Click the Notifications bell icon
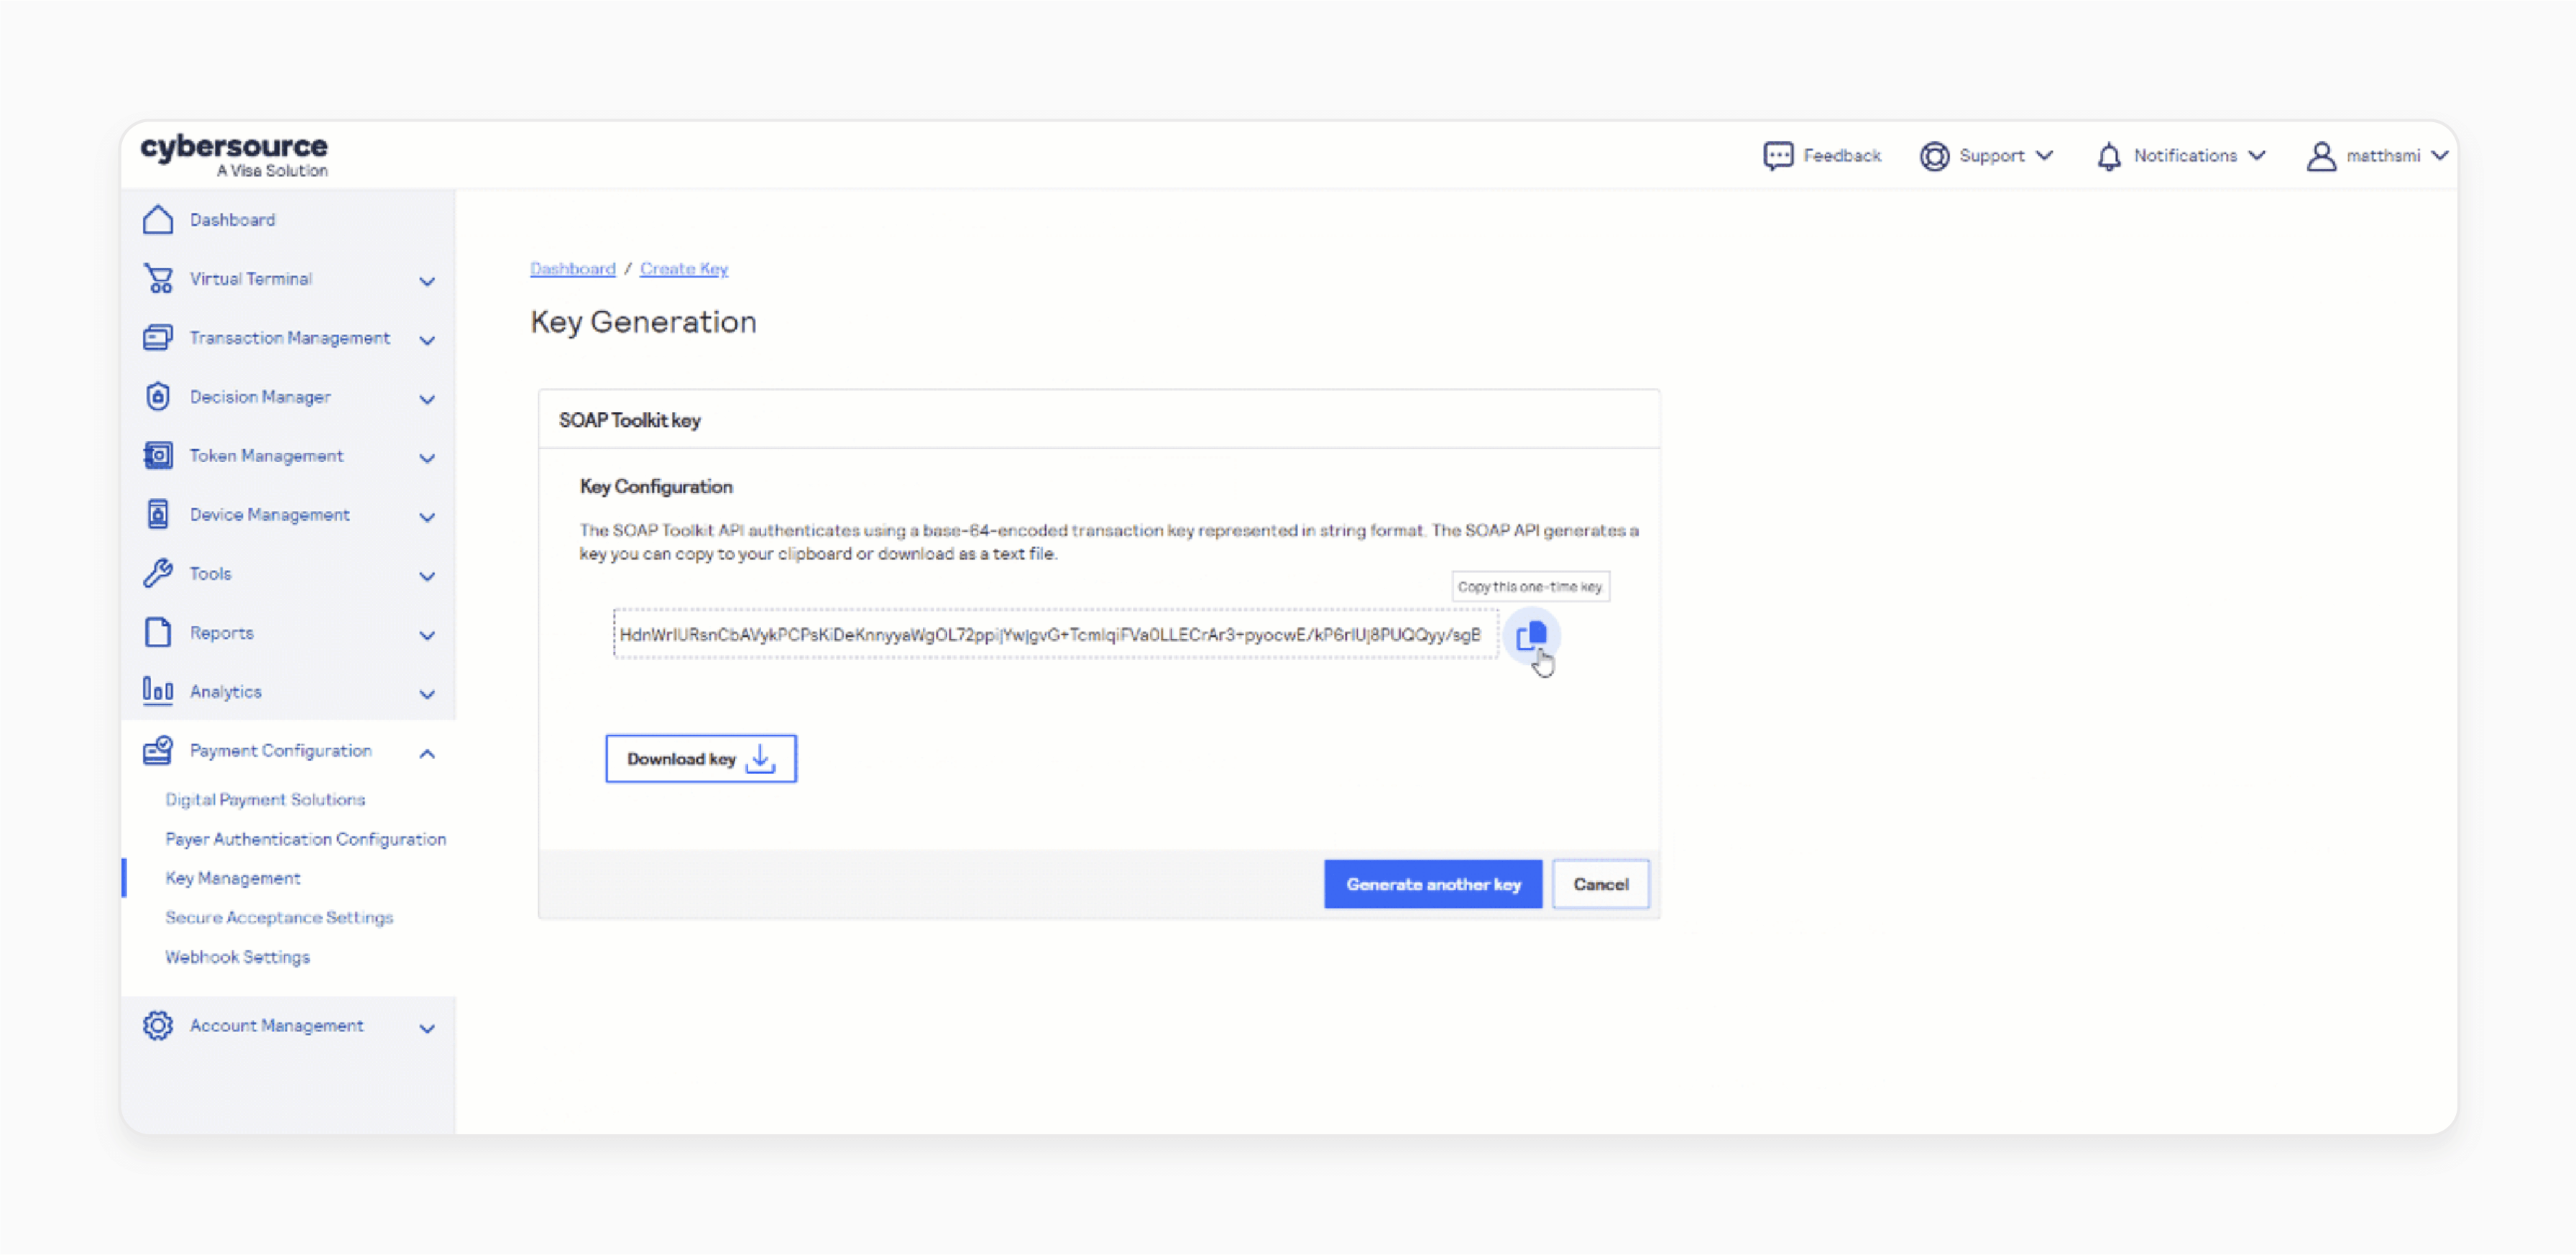 tap(2108, 156)
